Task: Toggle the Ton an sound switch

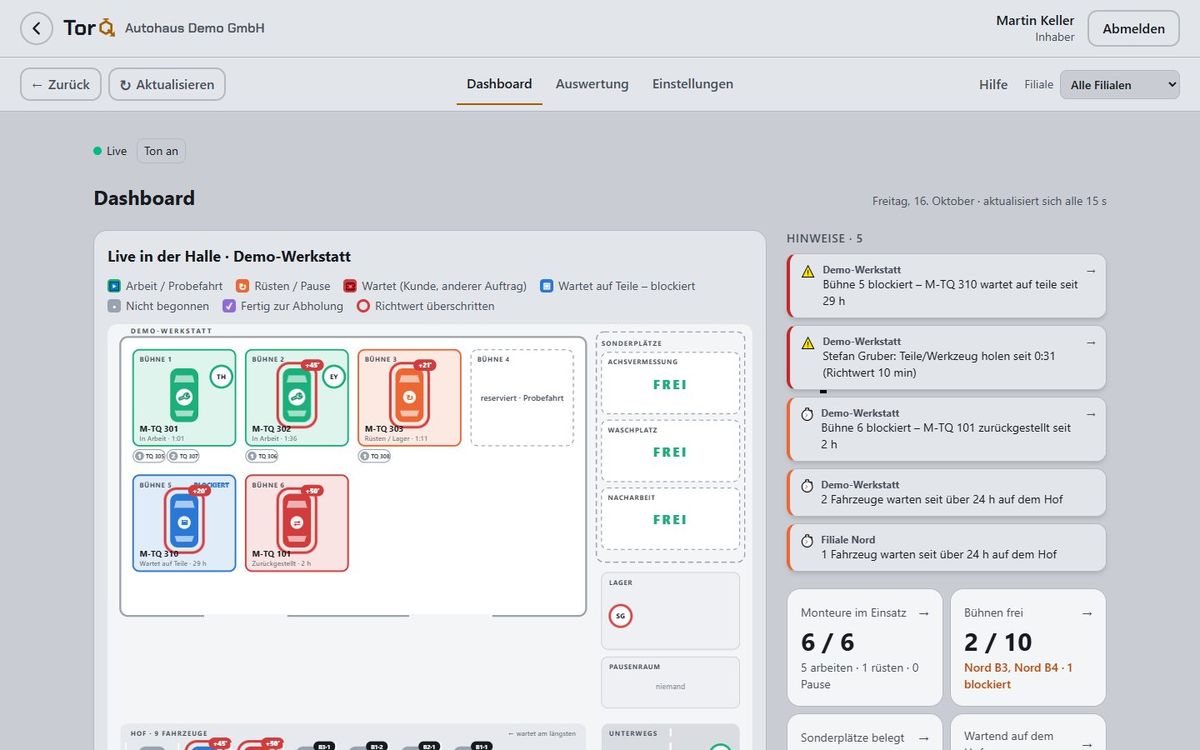Action: 161,151
